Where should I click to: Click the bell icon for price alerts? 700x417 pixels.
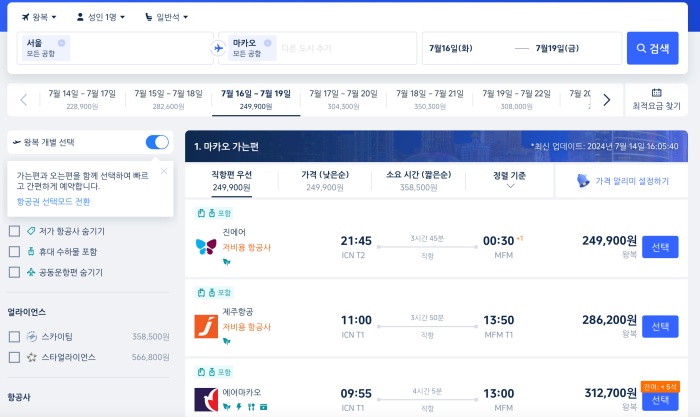coord(583,180)
